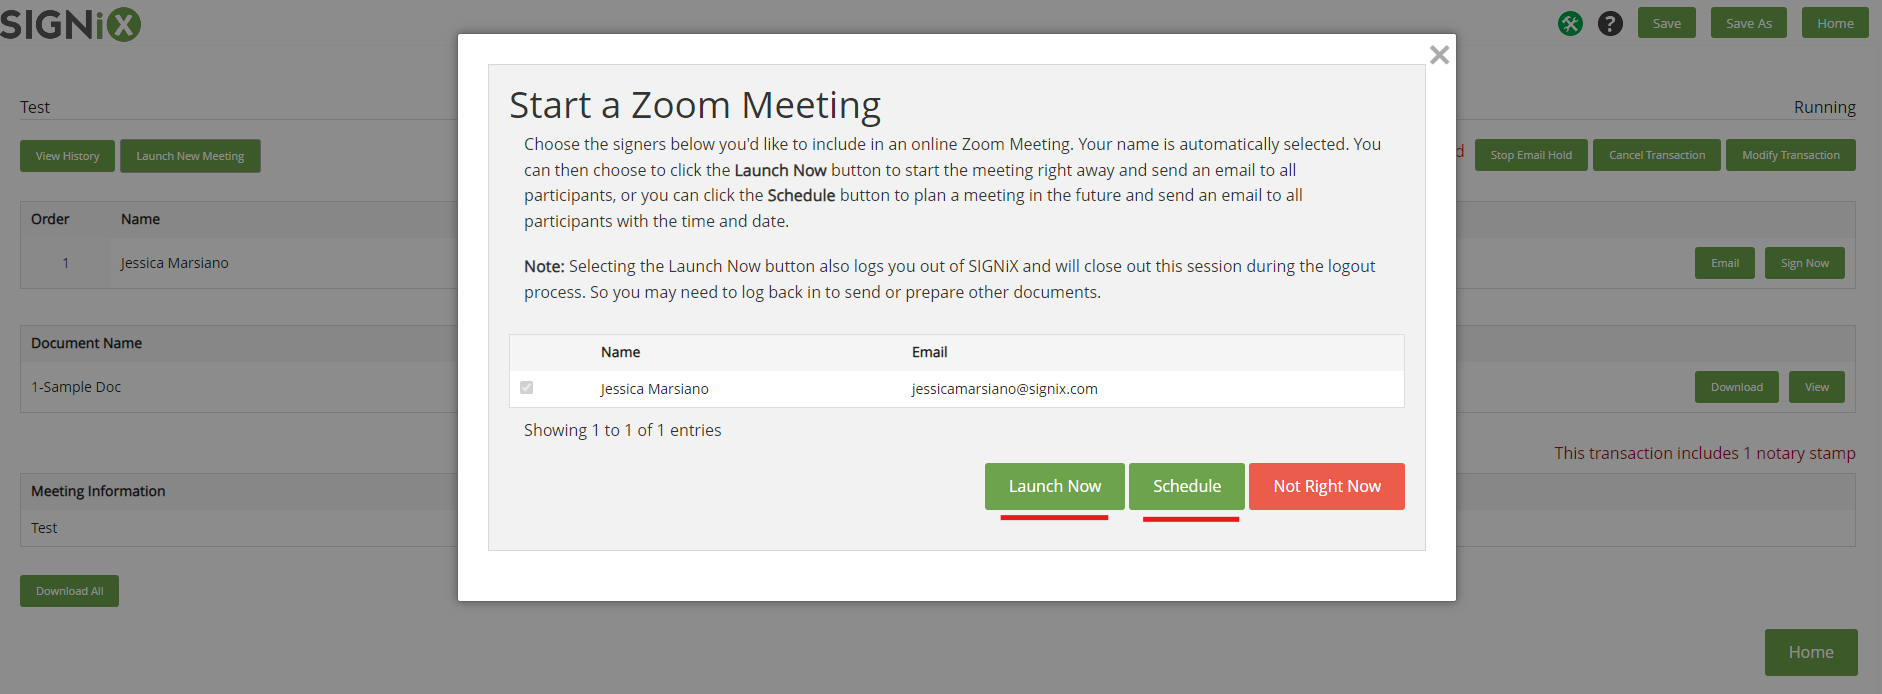Click Cancel Transaction button
Image resolution: width=1882 pixels, height=694 pixels.
pos(1657,155)
